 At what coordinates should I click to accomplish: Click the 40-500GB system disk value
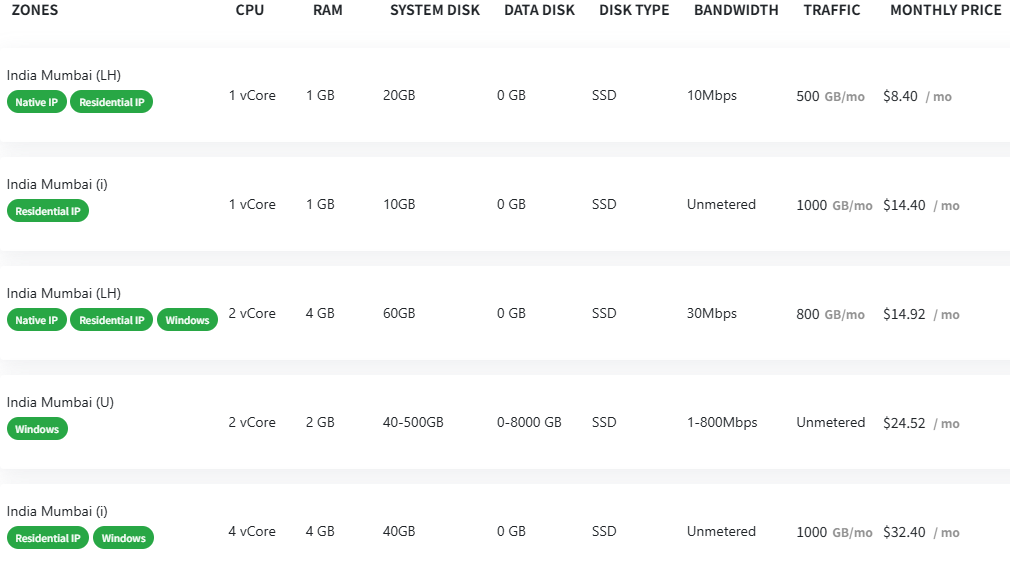[413, 422]
